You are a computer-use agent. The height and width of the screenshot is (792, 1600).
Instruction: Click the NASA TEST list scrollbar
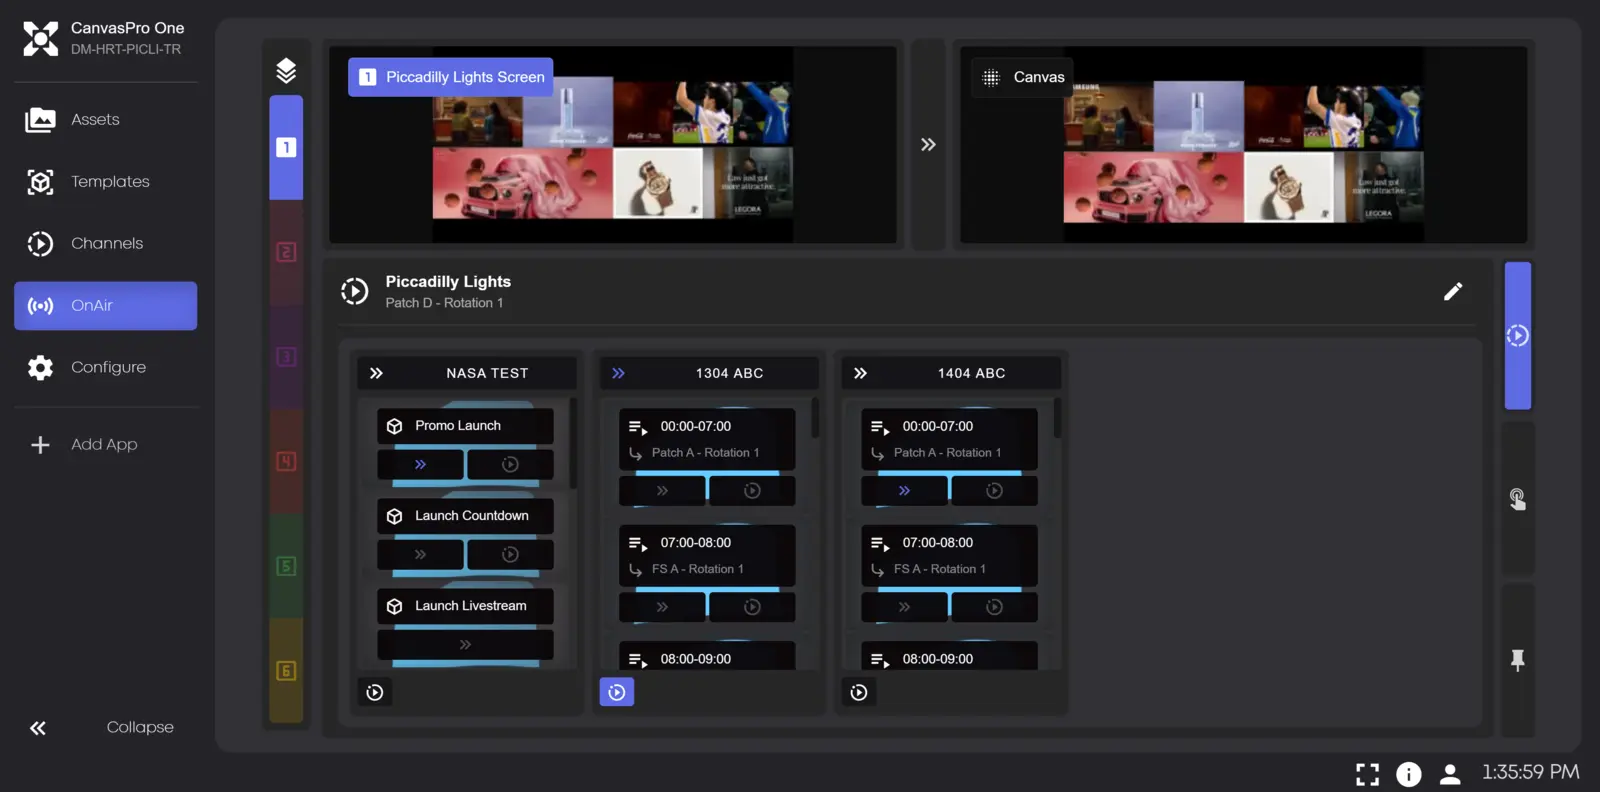tap(573, 443)
